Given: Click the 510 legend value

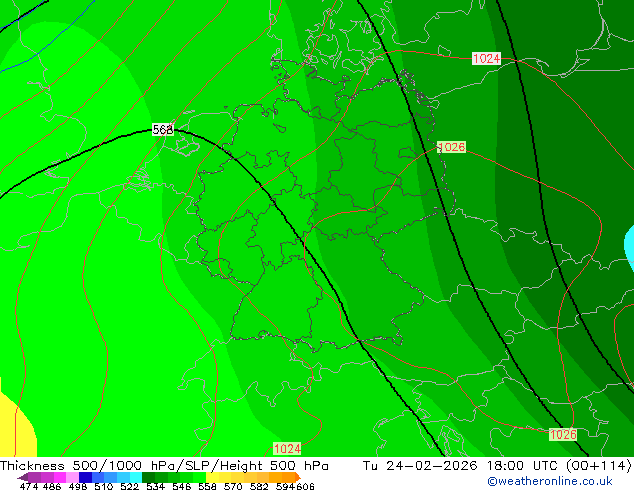Looking at the screenshot, I should coord(104,486).
